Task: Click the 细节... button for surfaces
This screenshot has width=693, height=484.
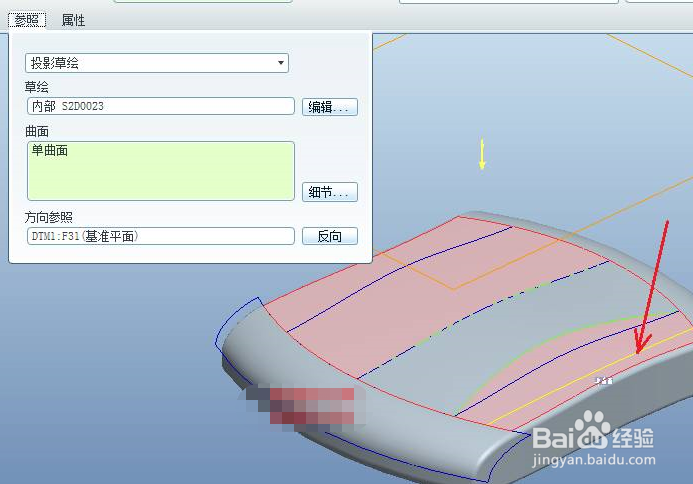Action: (330, 192)
